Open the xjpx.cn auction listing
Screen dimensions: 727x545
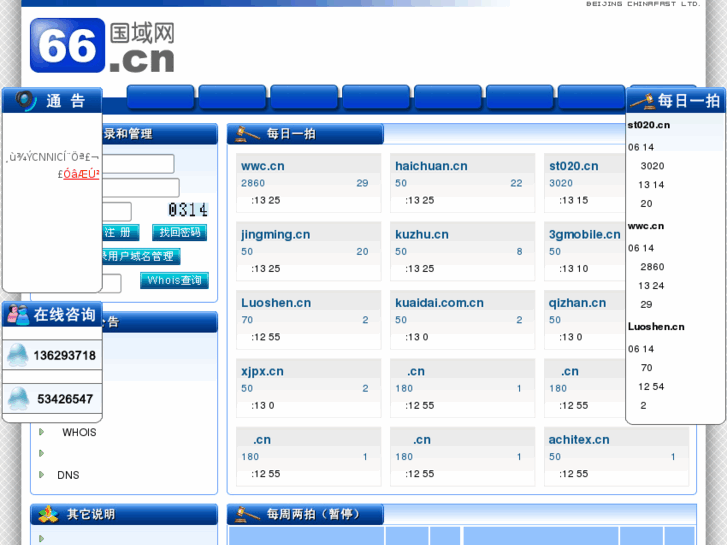tap(262, 371)
